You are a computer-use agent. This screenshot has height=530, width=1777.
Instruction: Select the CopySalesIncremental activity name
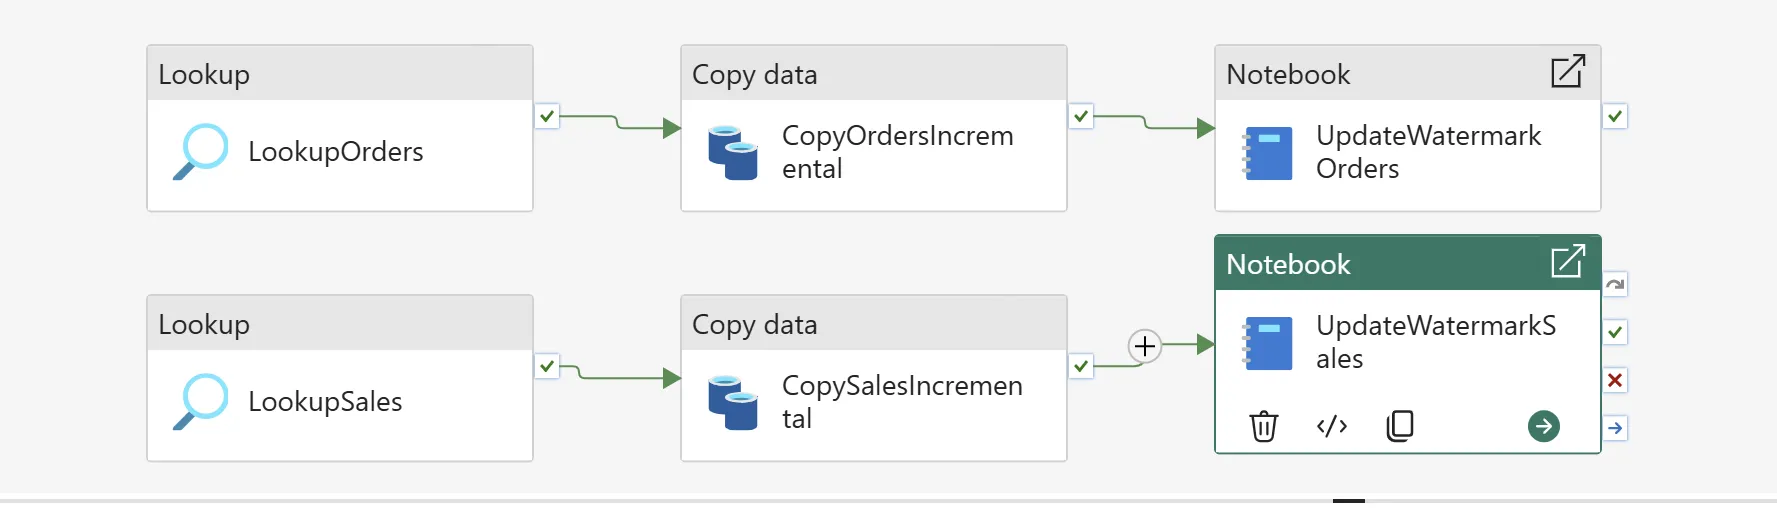click(x=902, y=402)
